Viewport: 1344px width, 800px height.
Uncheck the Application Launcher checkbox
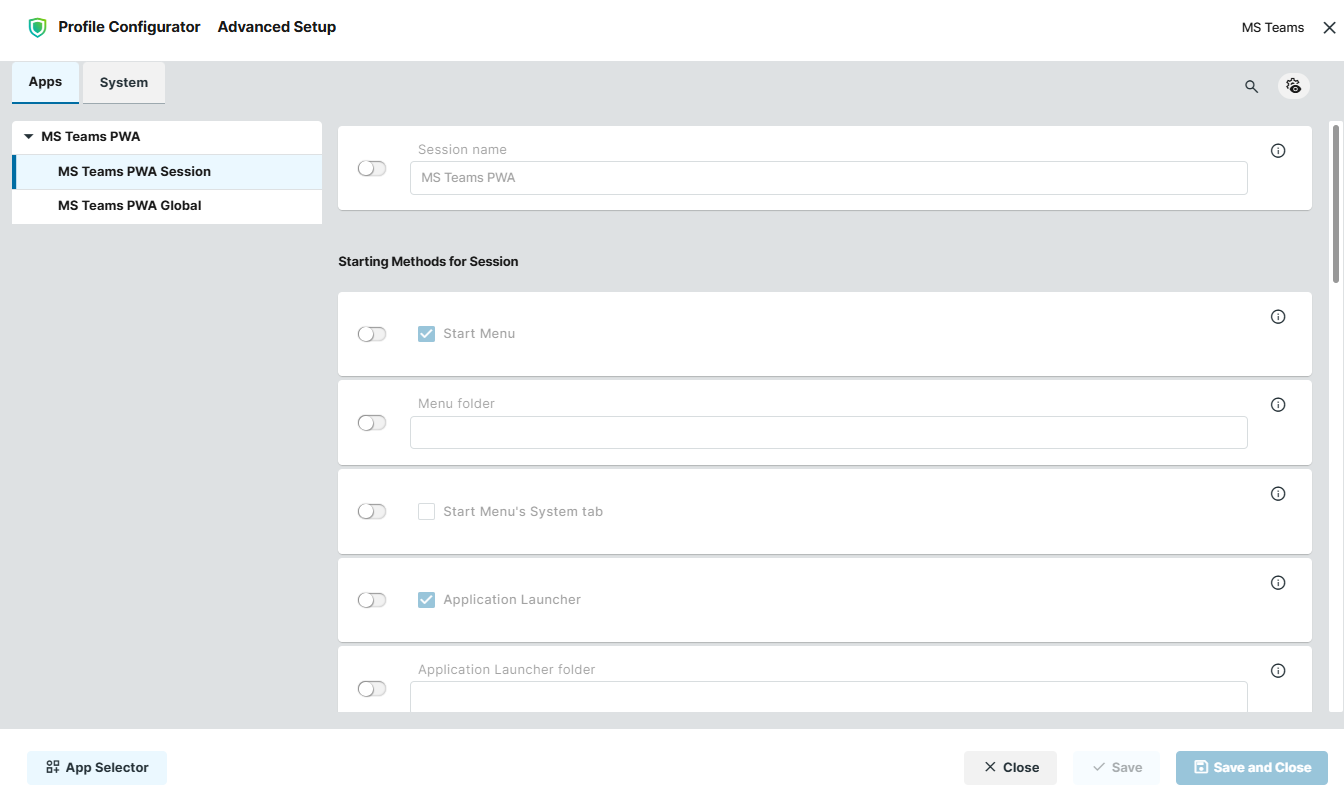click(x=426, y=600)
